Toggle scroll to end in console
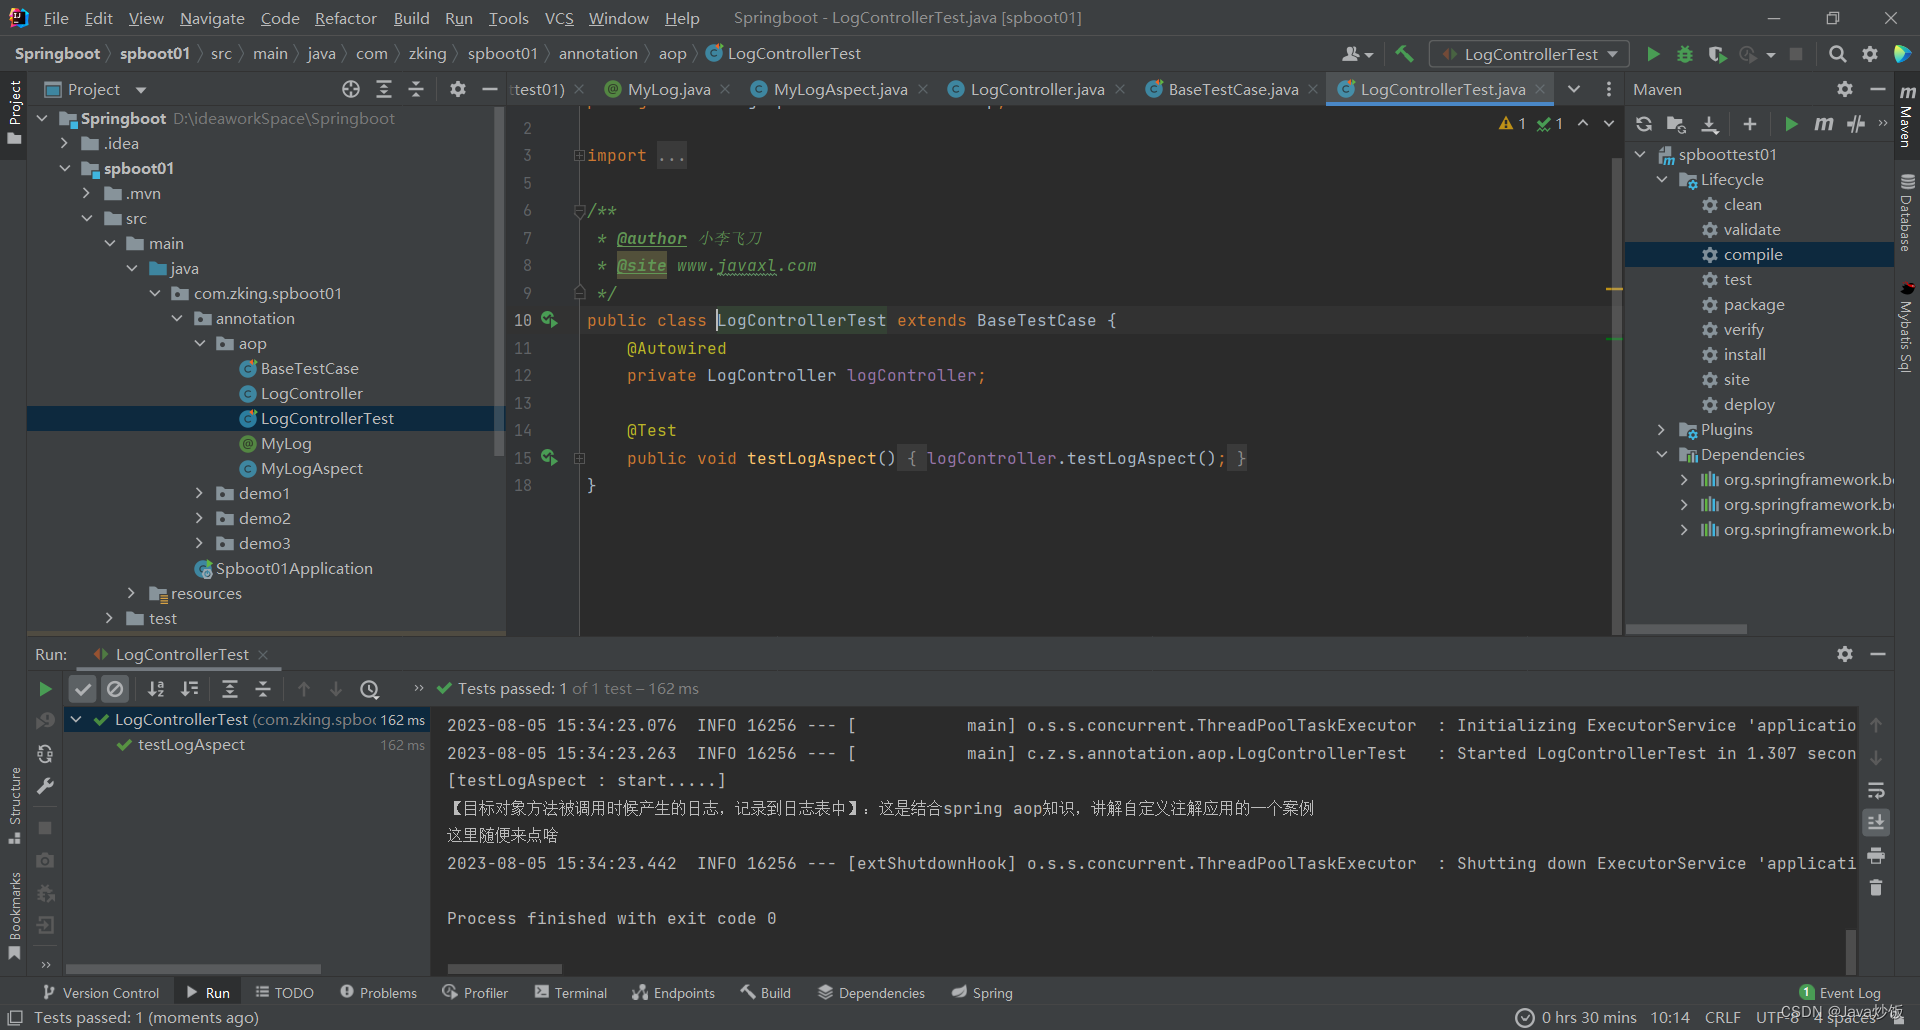Screen dimensions: 1920x1030 coord(1876,823)
